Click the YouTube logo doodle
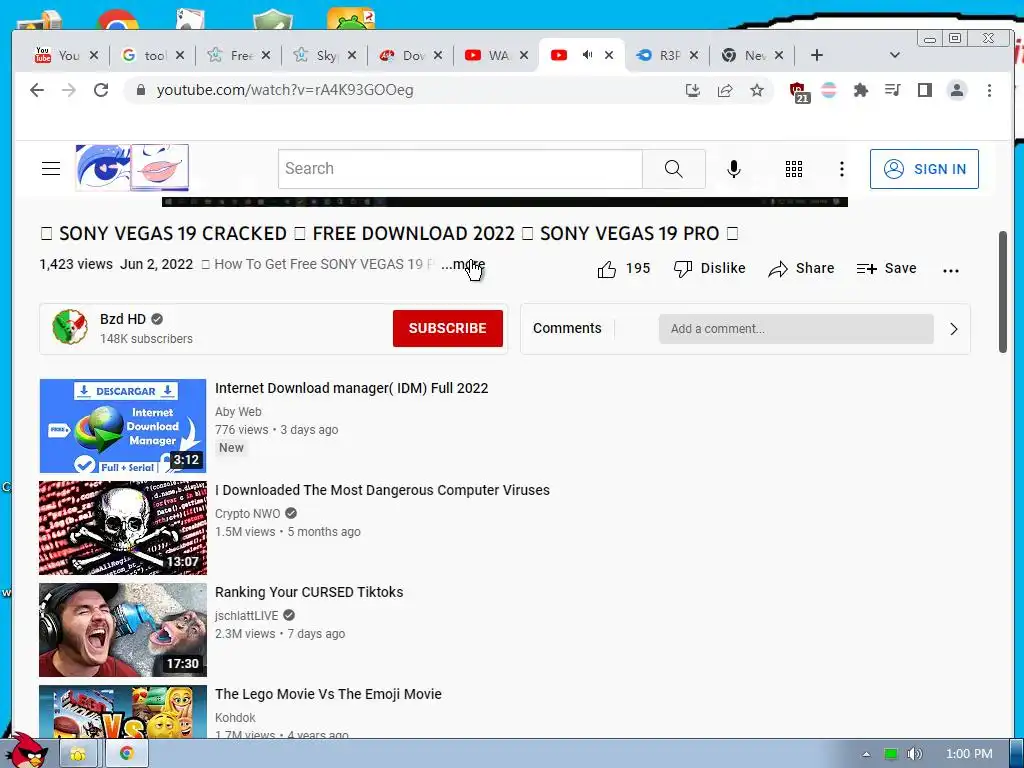The height and width of the screenshot is (768, 1024). click(x=132, y=168)
